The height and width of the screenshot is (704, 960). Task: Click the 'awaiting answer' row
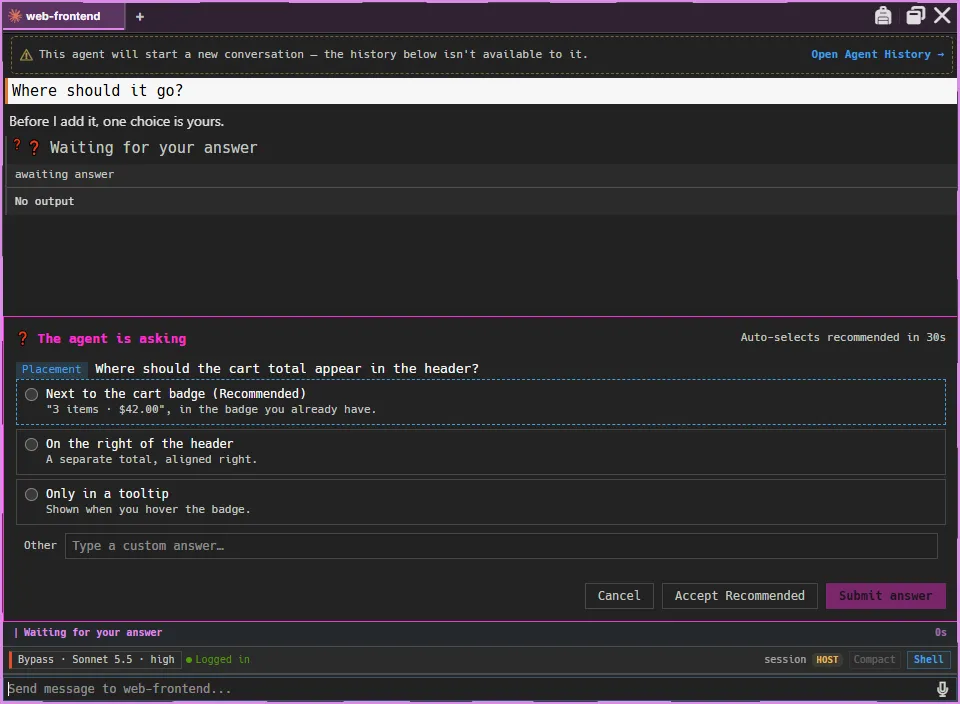[x=481, y=174]
